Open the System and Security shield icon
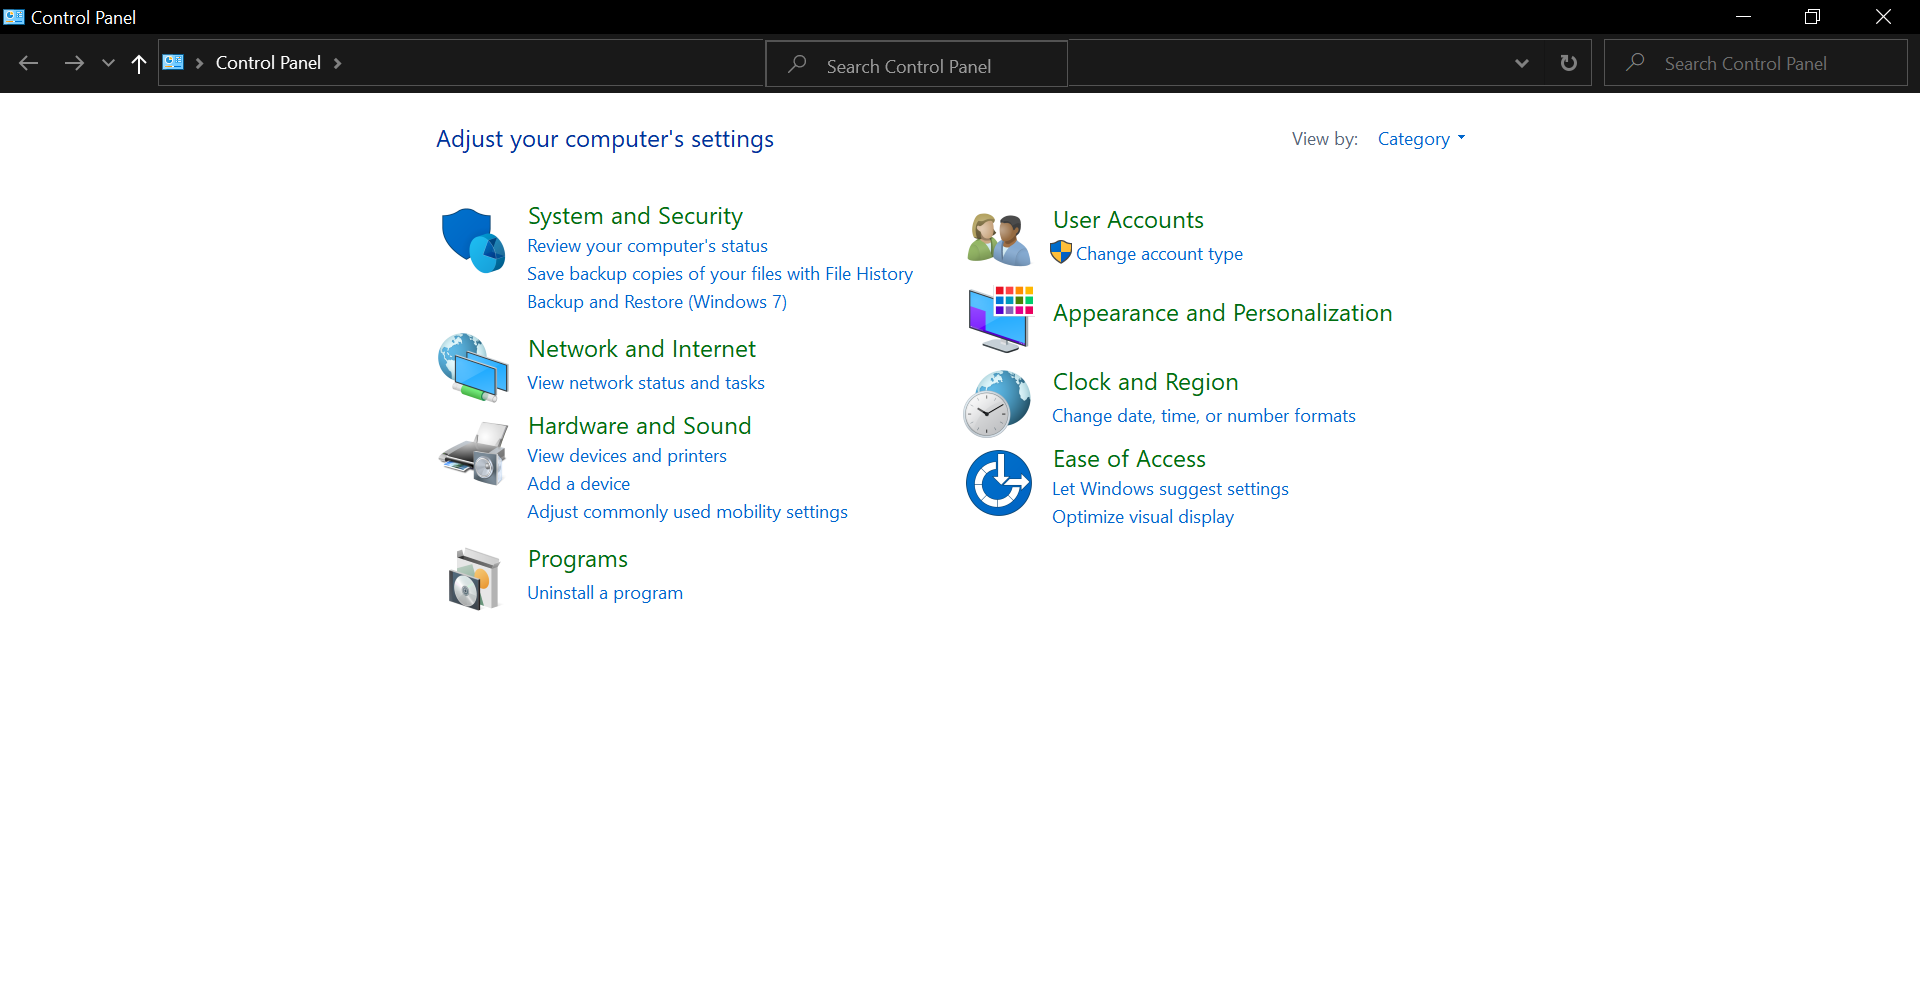The height and width of the screenshot is (986, 1920). (x=473, y=240)
